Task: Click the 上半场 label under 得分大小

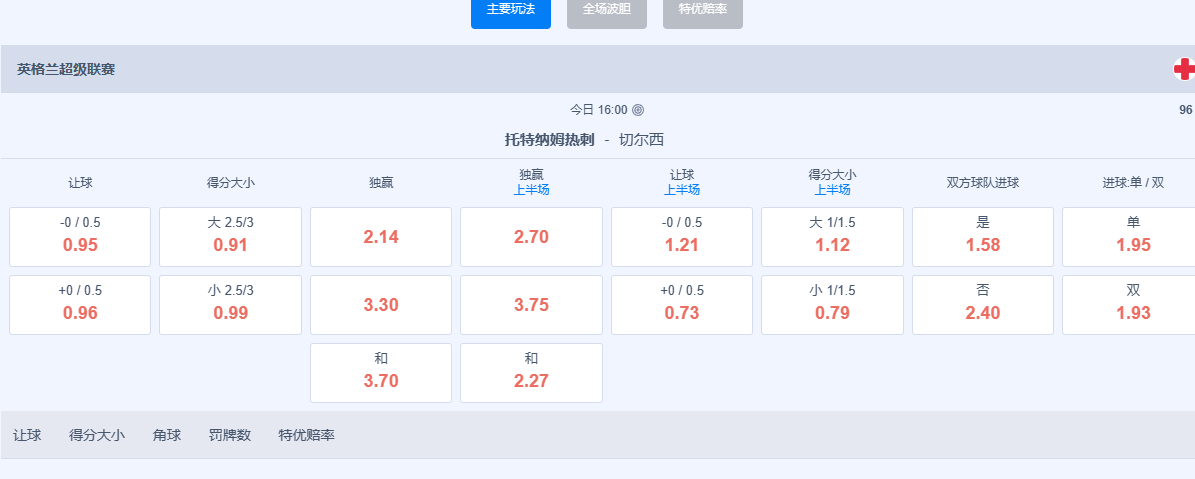Action: pyautogui.click(x=832, y=190)
